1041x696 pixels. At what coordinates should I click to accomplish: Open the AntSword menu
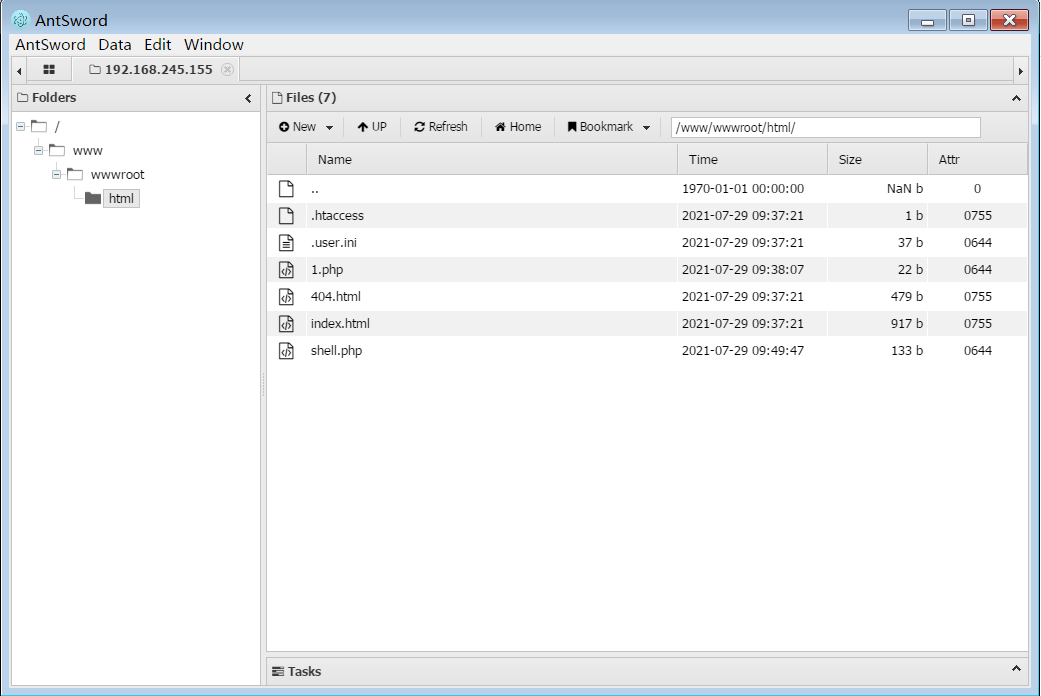[50, 44]
